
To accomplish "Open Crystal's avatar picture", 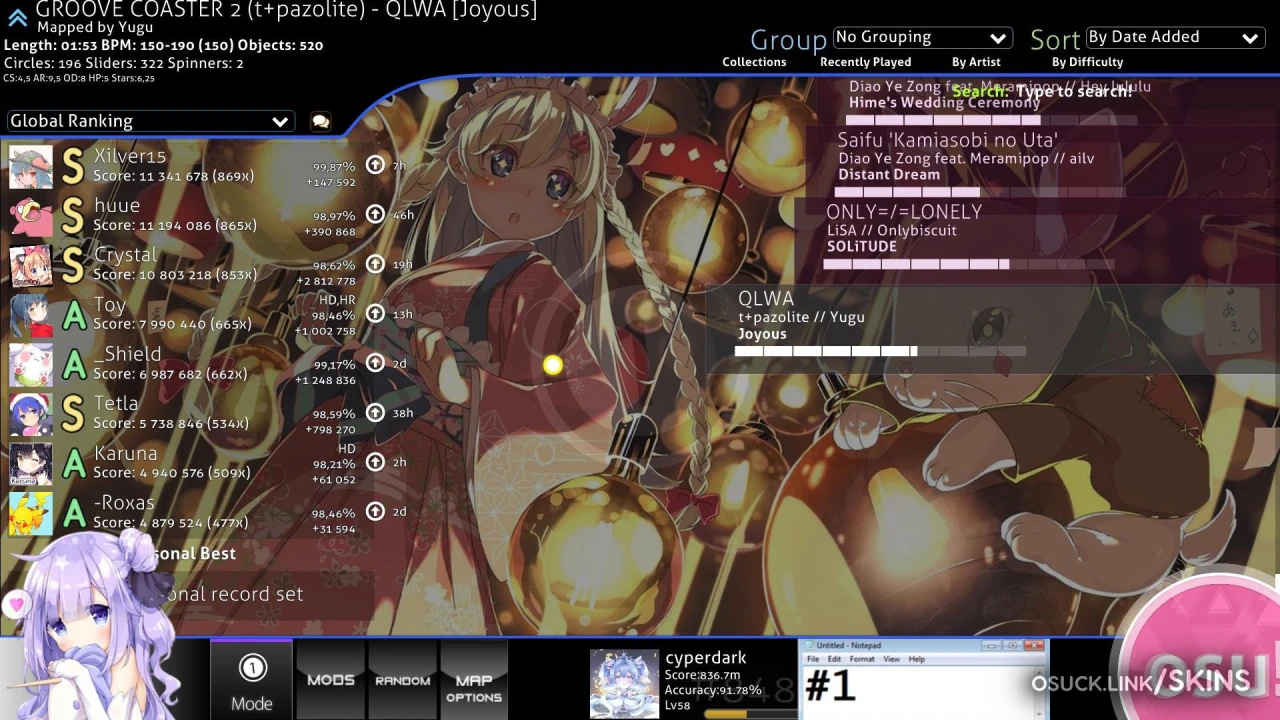I will [x=31, y=266].
